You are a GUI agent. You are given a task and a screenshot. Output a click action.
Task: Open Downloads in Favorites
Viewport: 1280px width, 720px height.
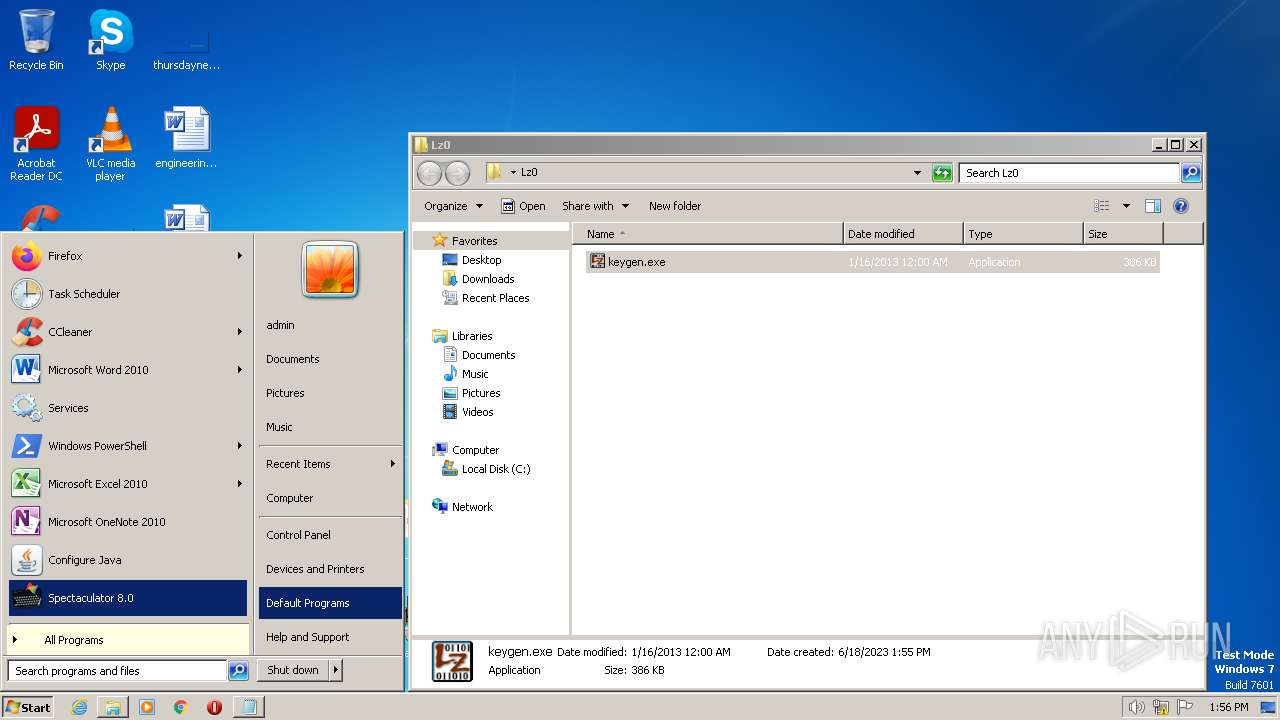(488, 279)
